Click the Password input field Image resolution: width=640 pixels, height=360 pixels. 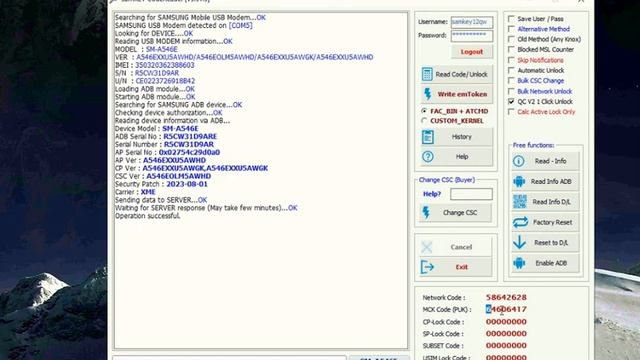(472, 36)
